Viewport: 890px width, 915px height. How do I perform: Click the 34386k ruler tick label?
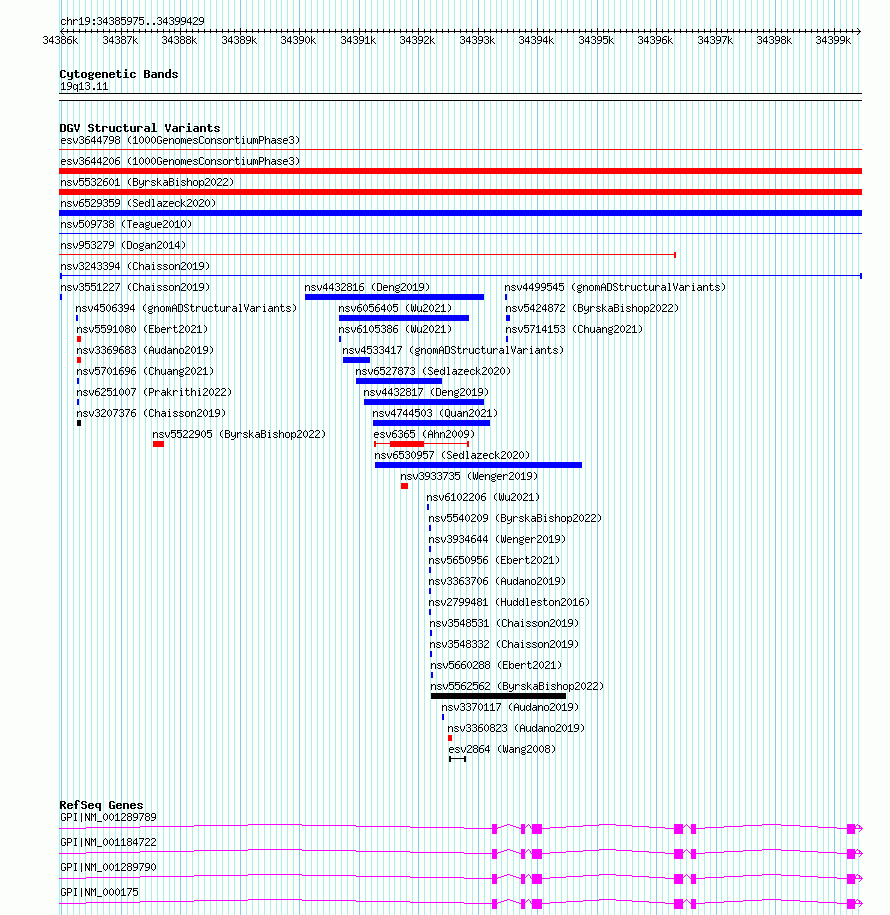60,40
